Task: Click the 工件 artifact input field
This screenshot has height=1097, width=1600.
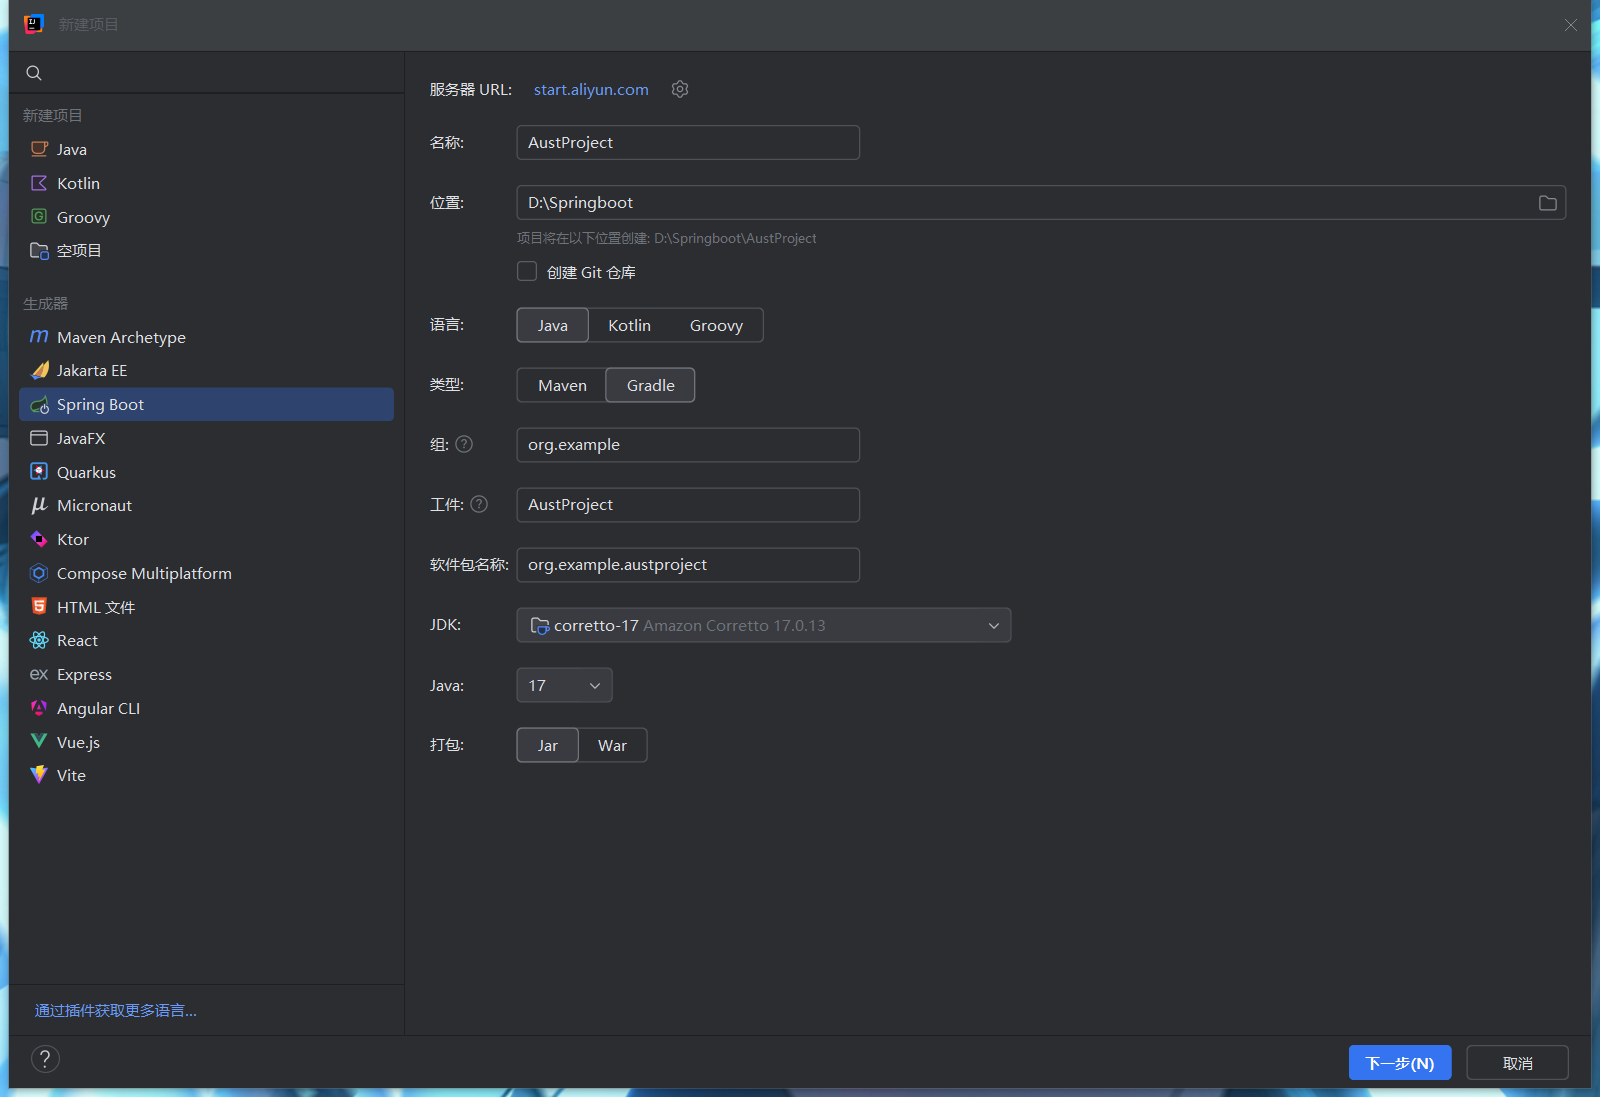Action: point(688,504)
